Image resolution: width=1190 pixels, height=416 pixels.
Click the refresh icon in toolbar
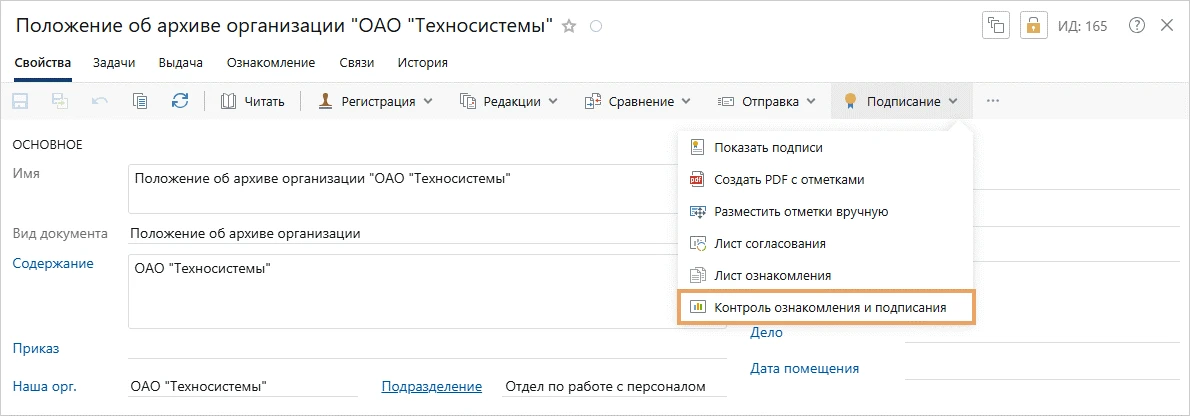point(180,101)
